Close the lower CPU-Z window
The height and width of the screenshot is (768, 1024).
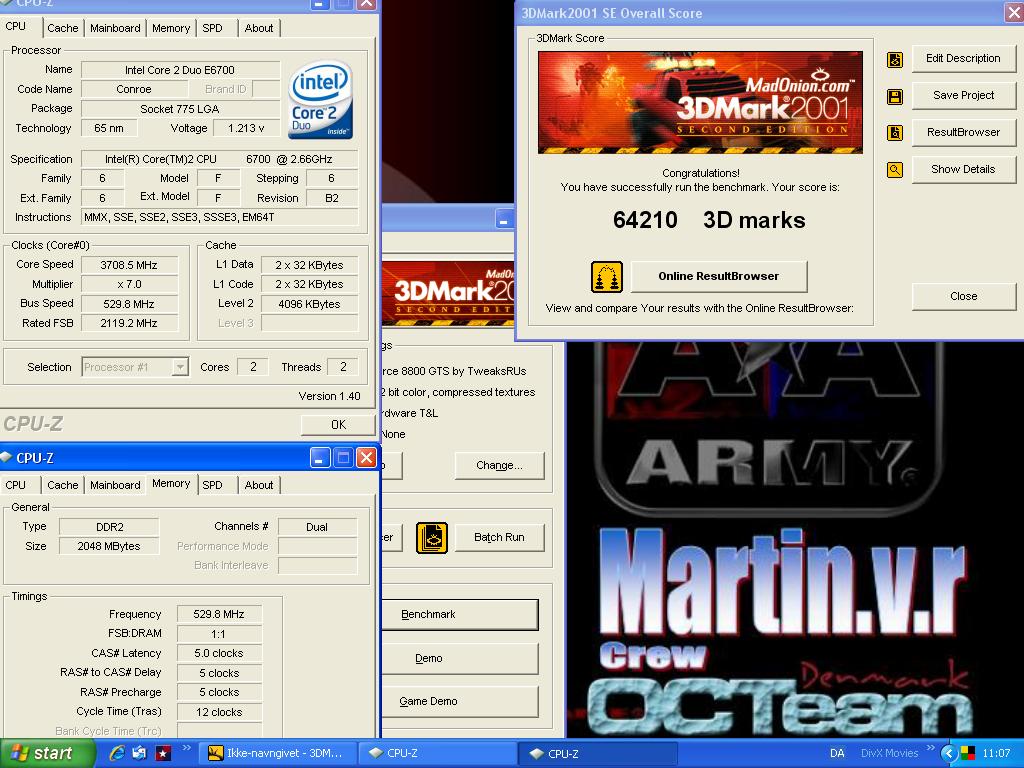point(366,458)
